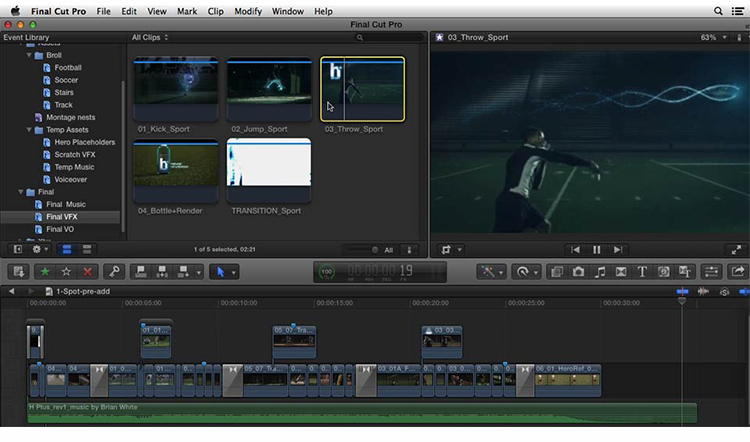The image size is (750, 442).
Task: Click the timecode display
Action: pyautogui.click(x=380, y=272)
